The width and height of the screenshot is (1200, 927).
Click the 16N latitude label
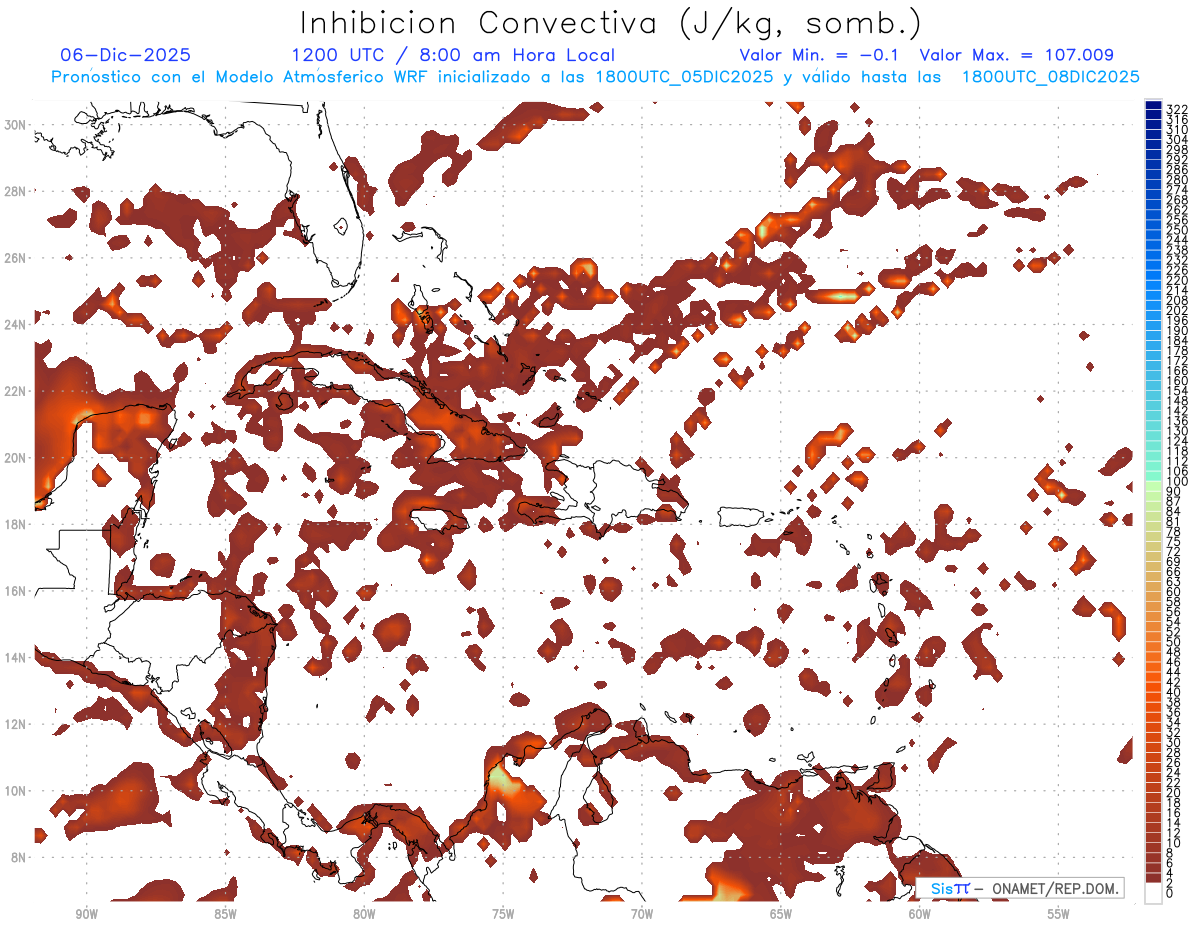(14, 591)
